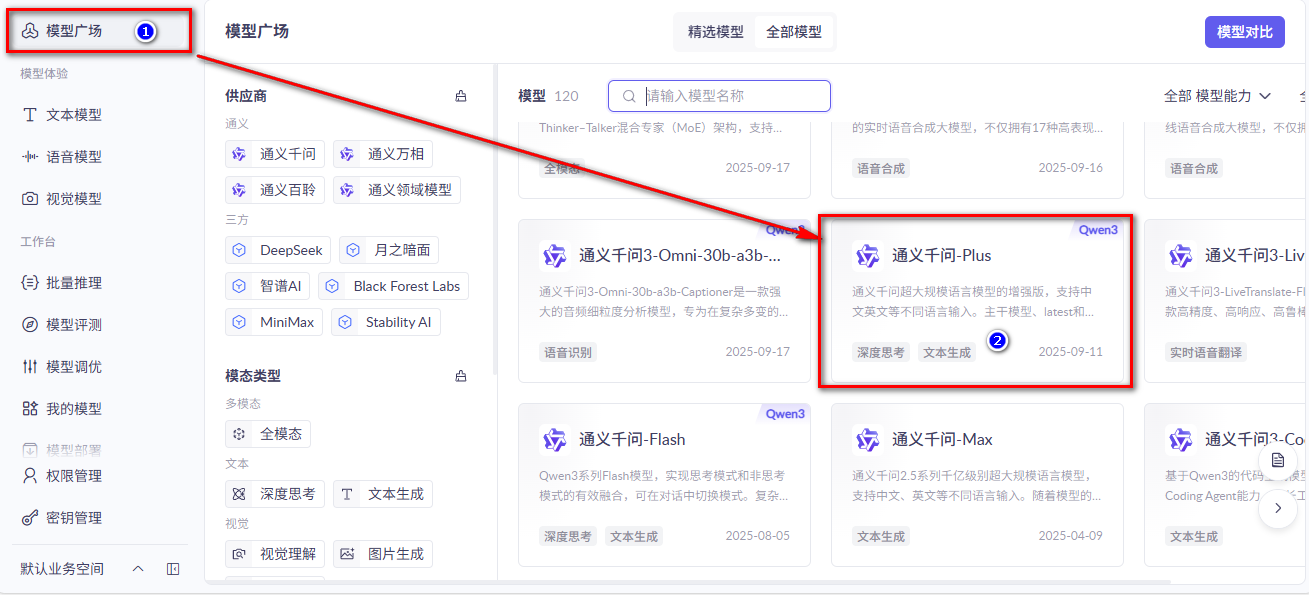Filter by 智谱AI provider
The height and width of the screenshot is (595, 1309).
(268, 286)
